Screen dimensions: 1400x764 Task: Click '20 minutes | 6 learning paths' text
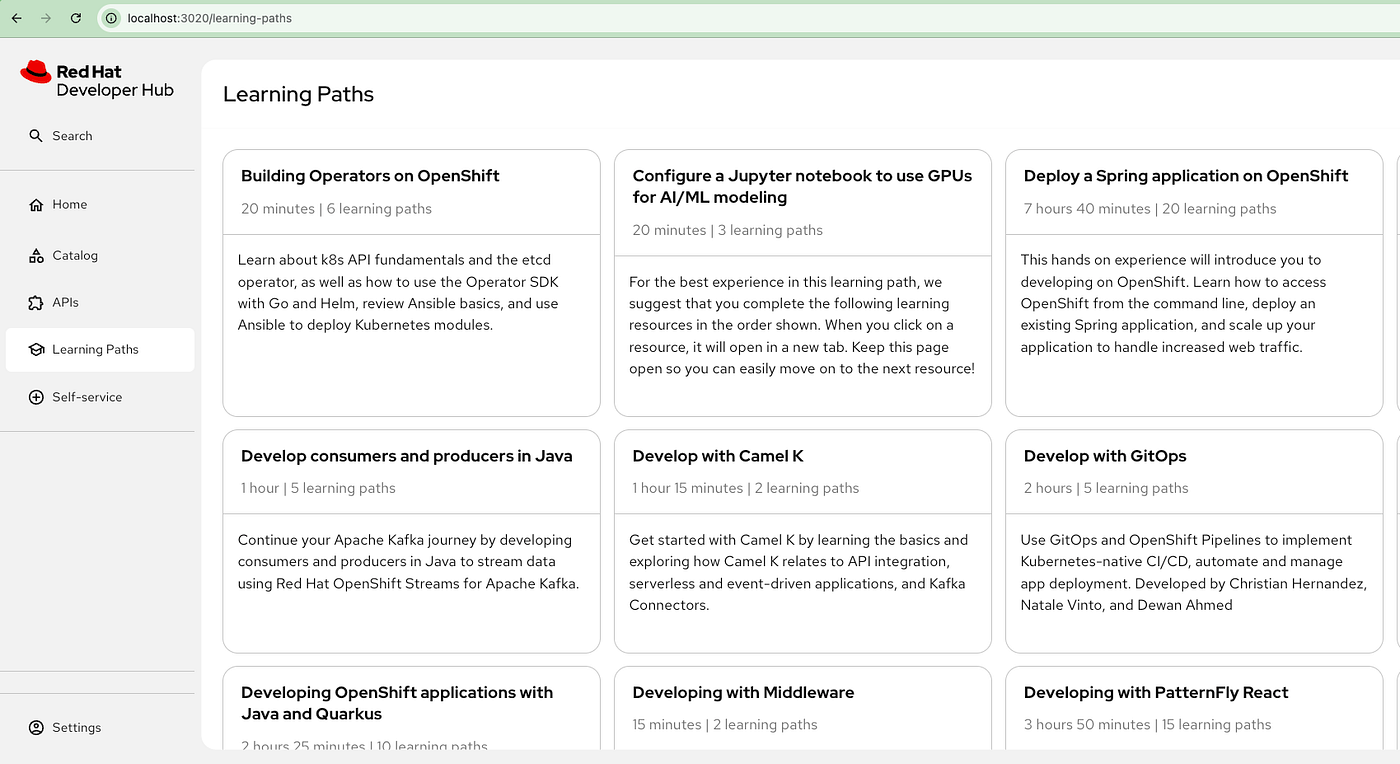tap(336, 209)
